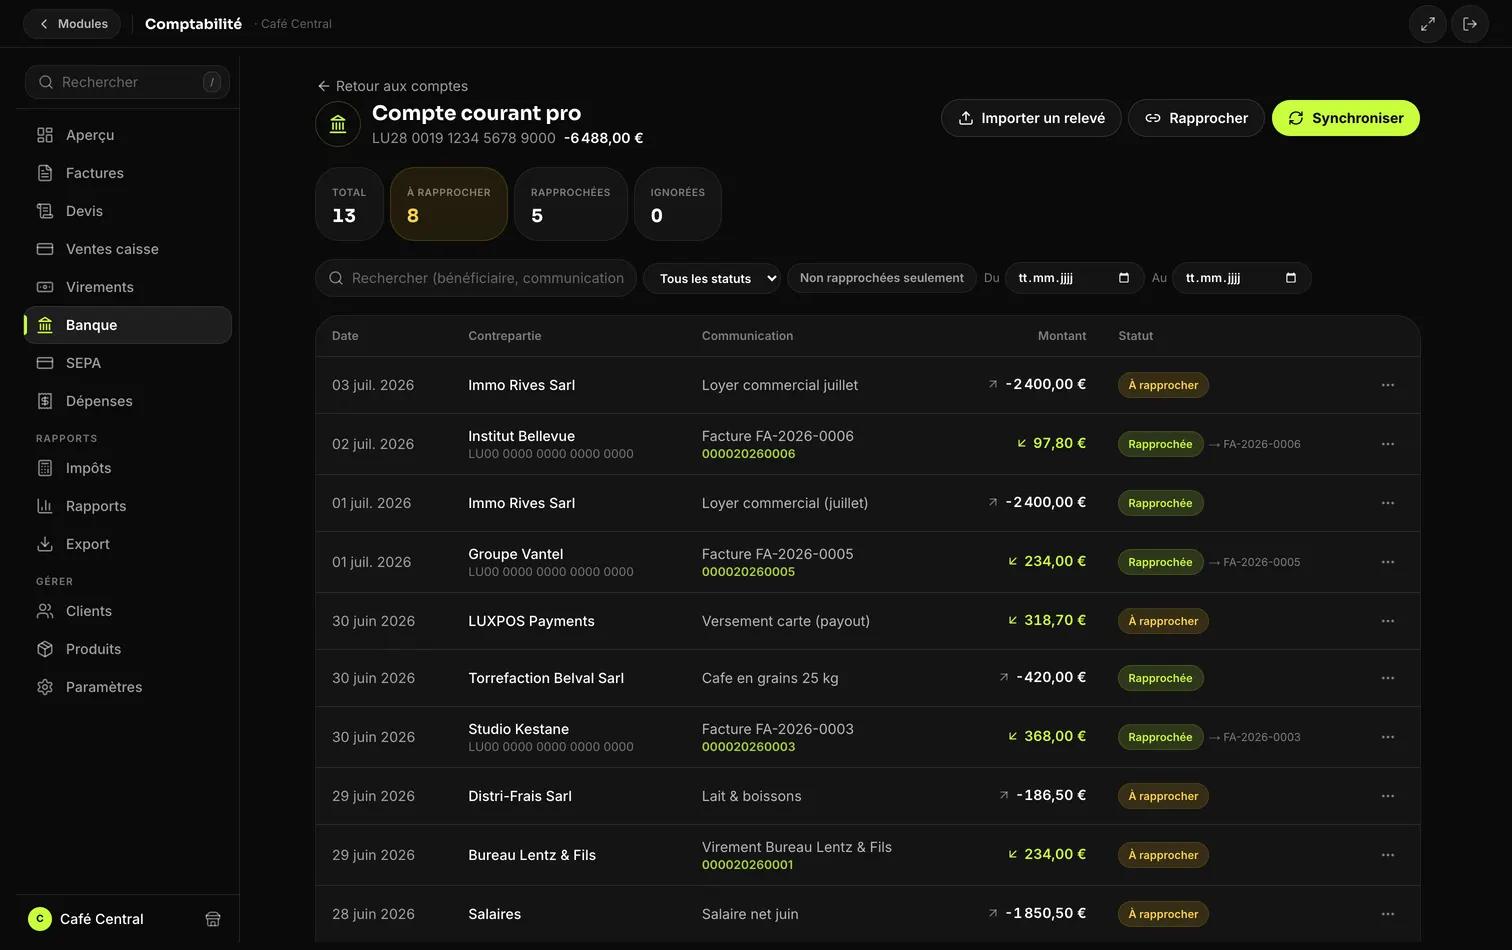Click the Au end date field

[1241, 278]
